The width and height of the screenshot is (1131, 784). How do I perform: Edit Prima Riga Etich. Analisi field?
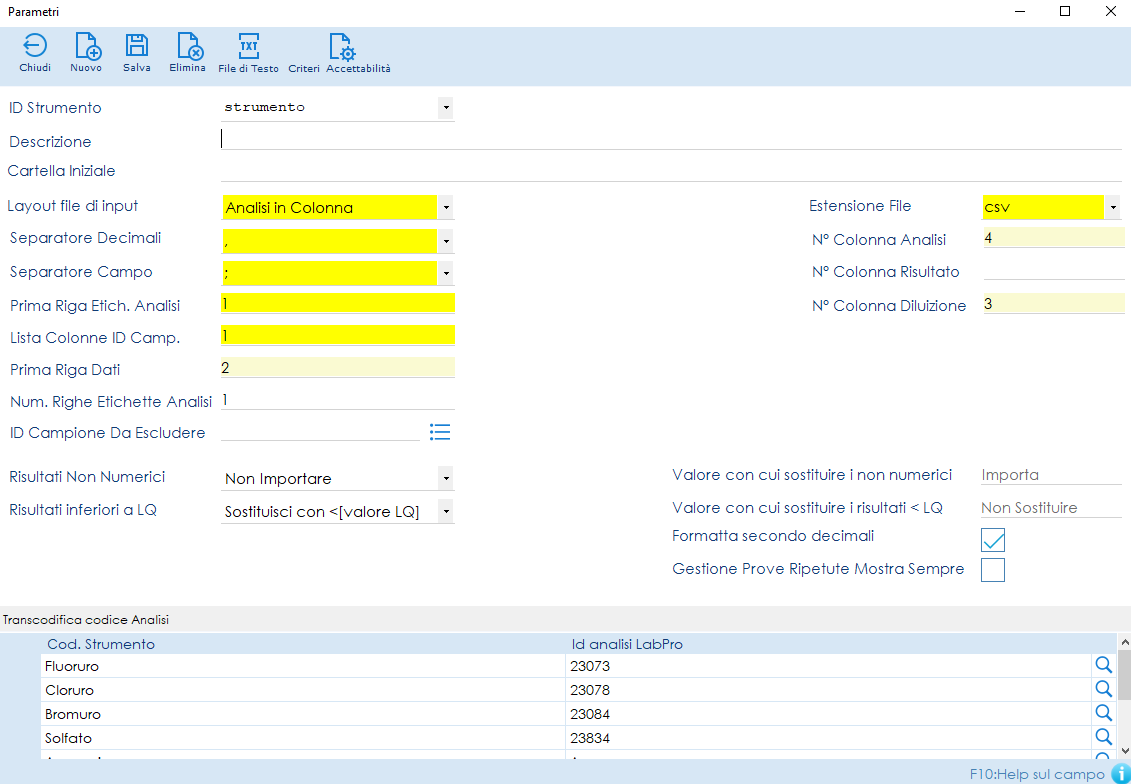(x=338, y=304)
